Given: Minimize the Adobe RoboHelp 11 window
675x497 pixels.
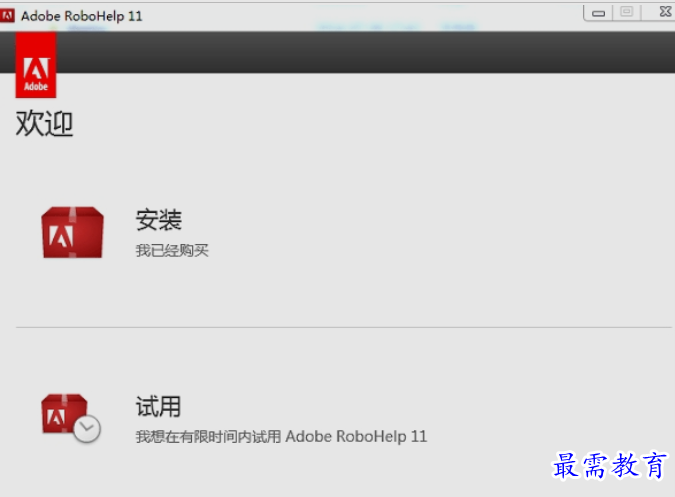Looking at the screenshot, I should [x=598, y=12].
